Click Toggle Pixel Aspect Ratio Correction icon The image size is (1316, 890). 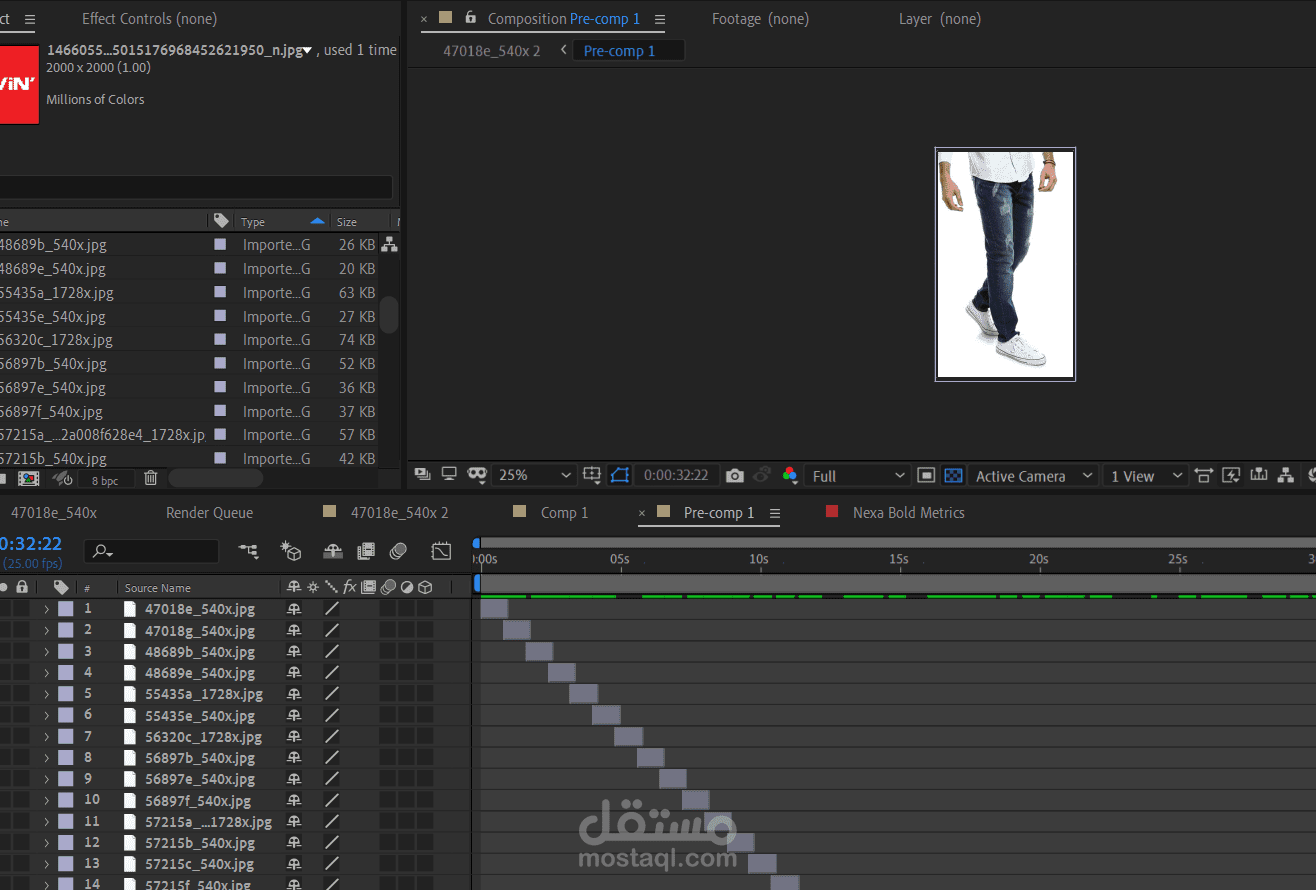(x=1204, y=476)
